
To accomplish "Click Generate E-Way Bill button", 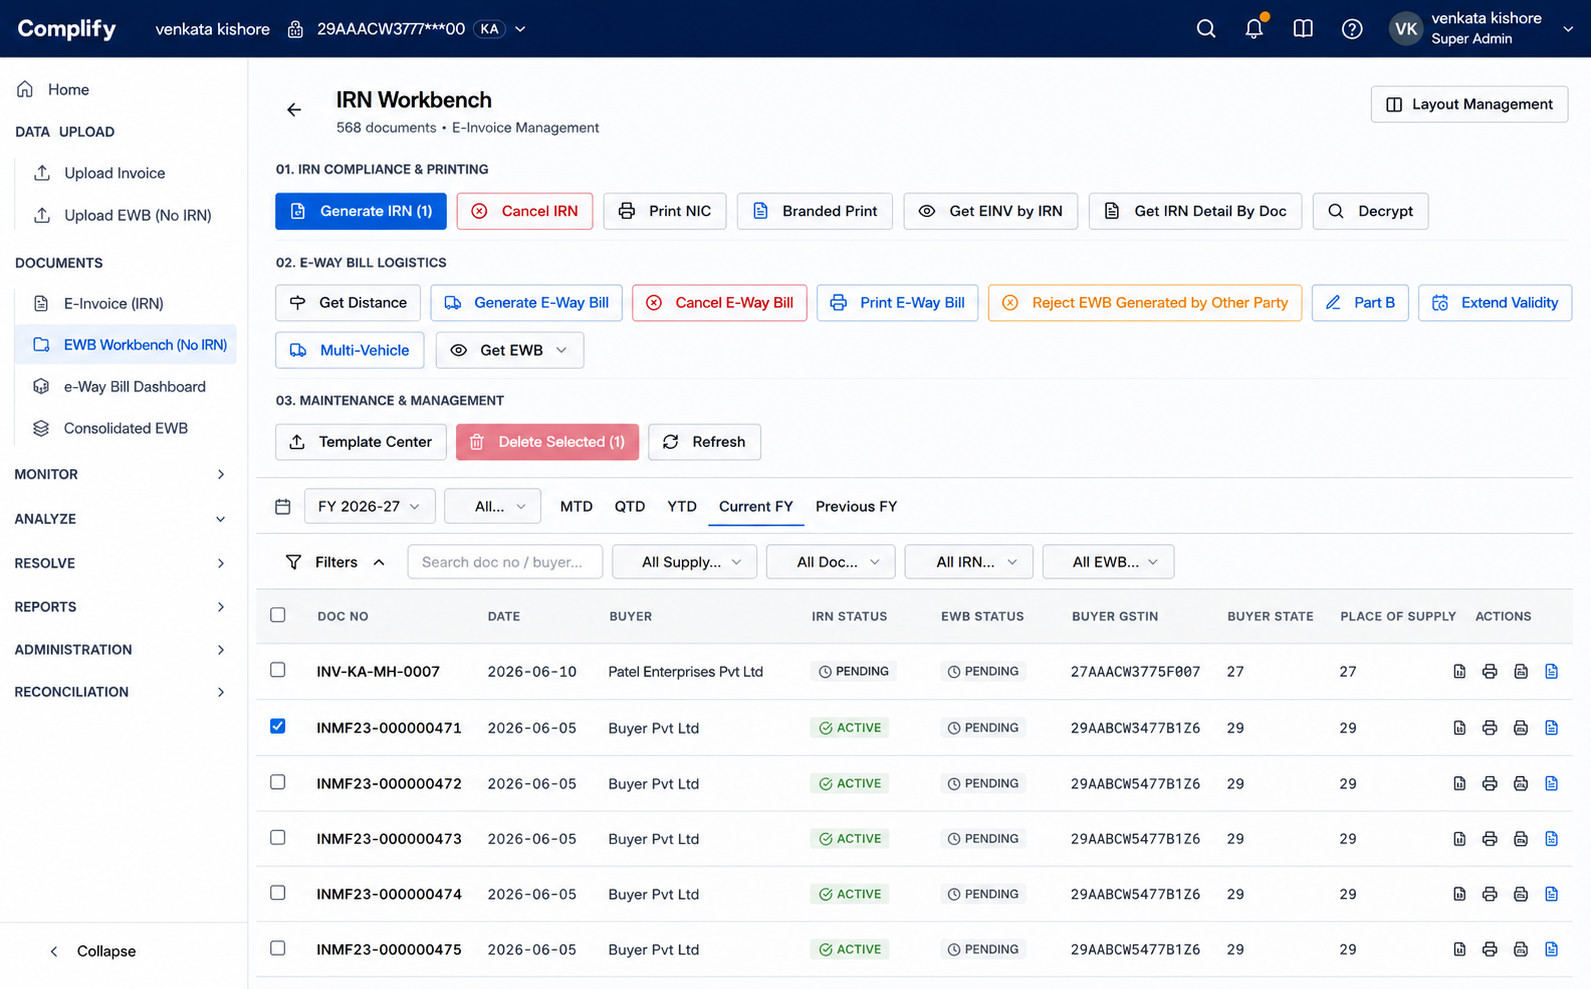I will pyautogui.click(x=526, y=303).
